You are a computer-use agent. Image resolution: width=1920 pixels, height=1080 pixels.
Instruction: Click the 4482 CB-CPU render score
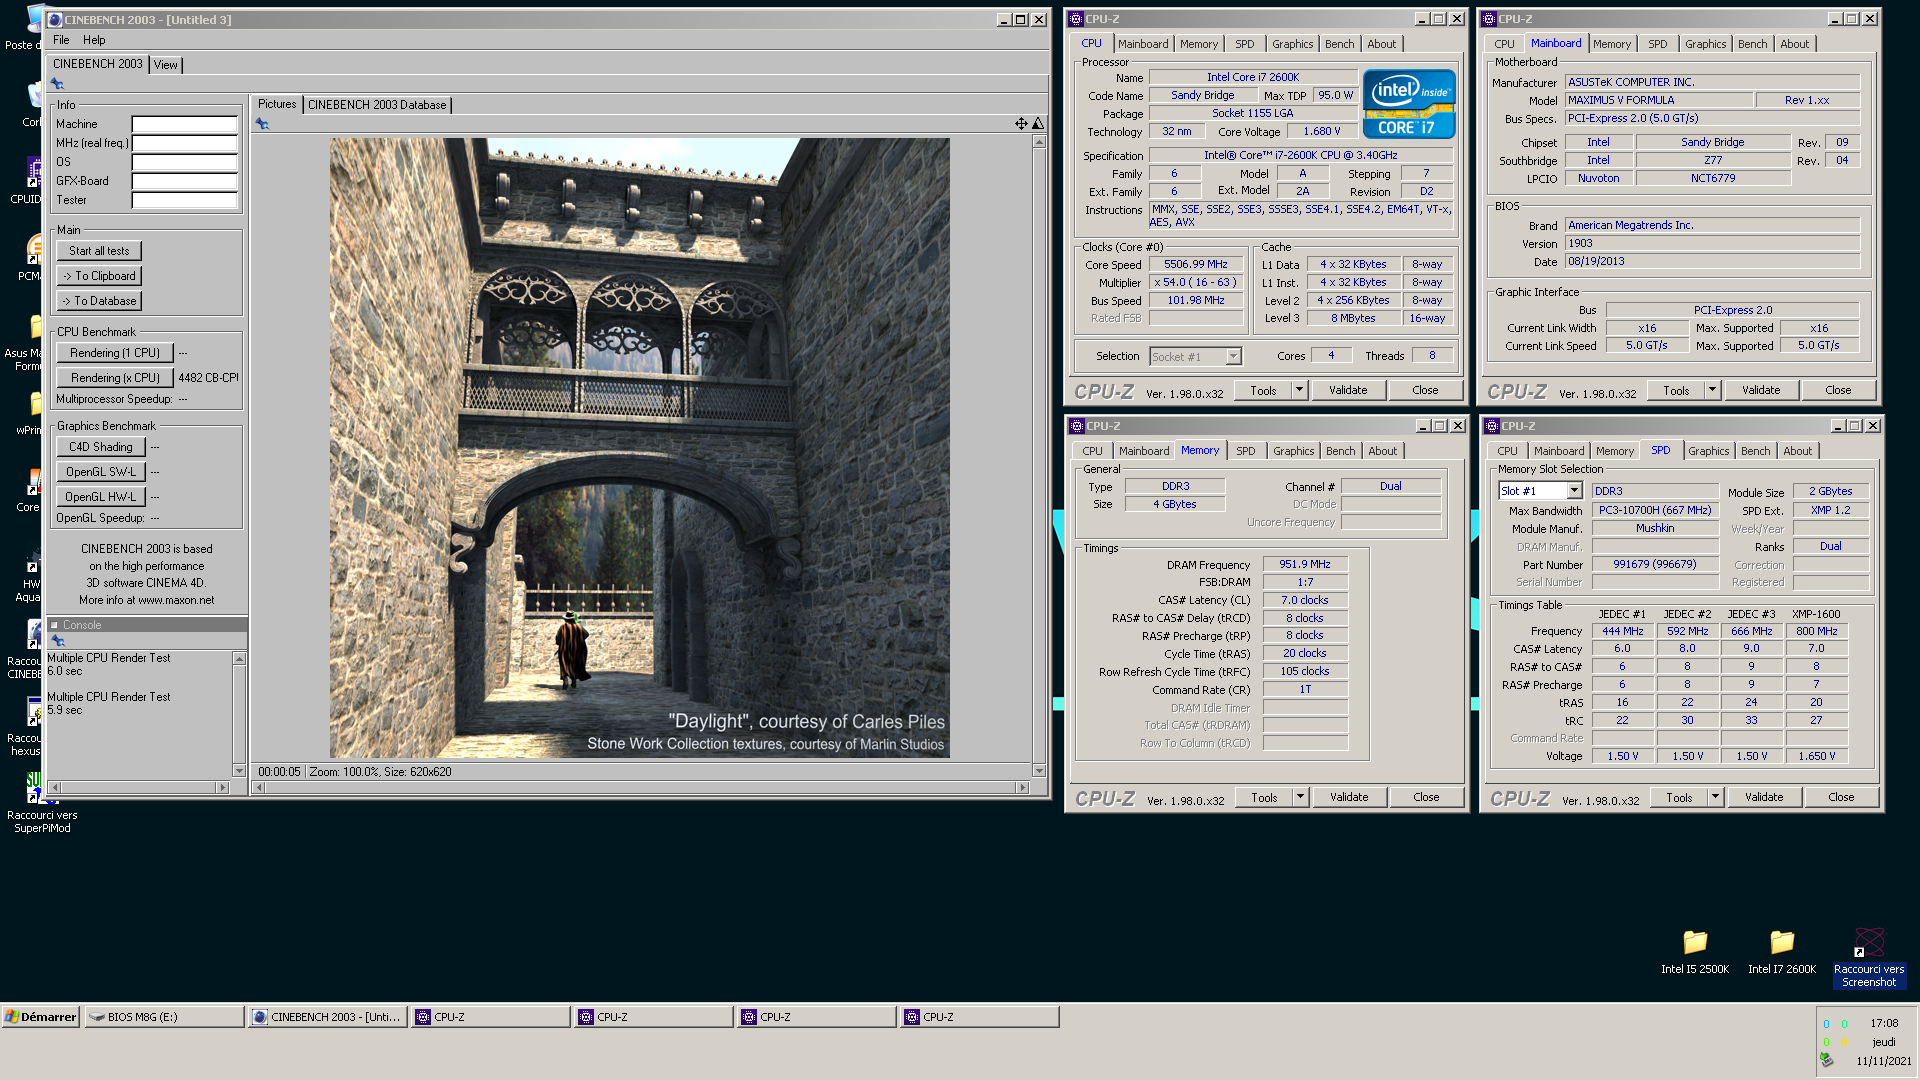208,378
